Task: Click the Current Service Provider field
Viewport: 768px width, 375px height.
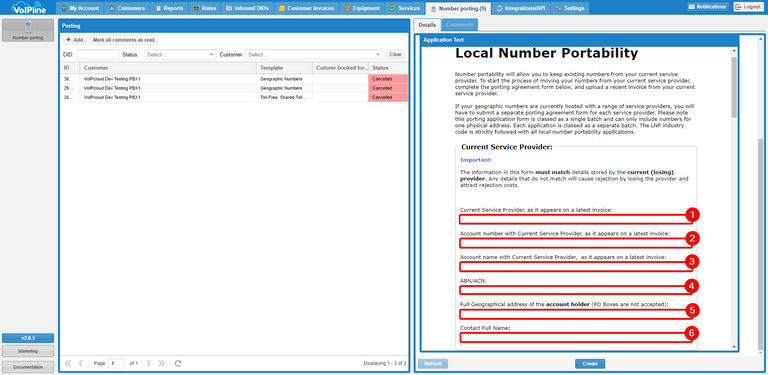Action: (576, 219)
